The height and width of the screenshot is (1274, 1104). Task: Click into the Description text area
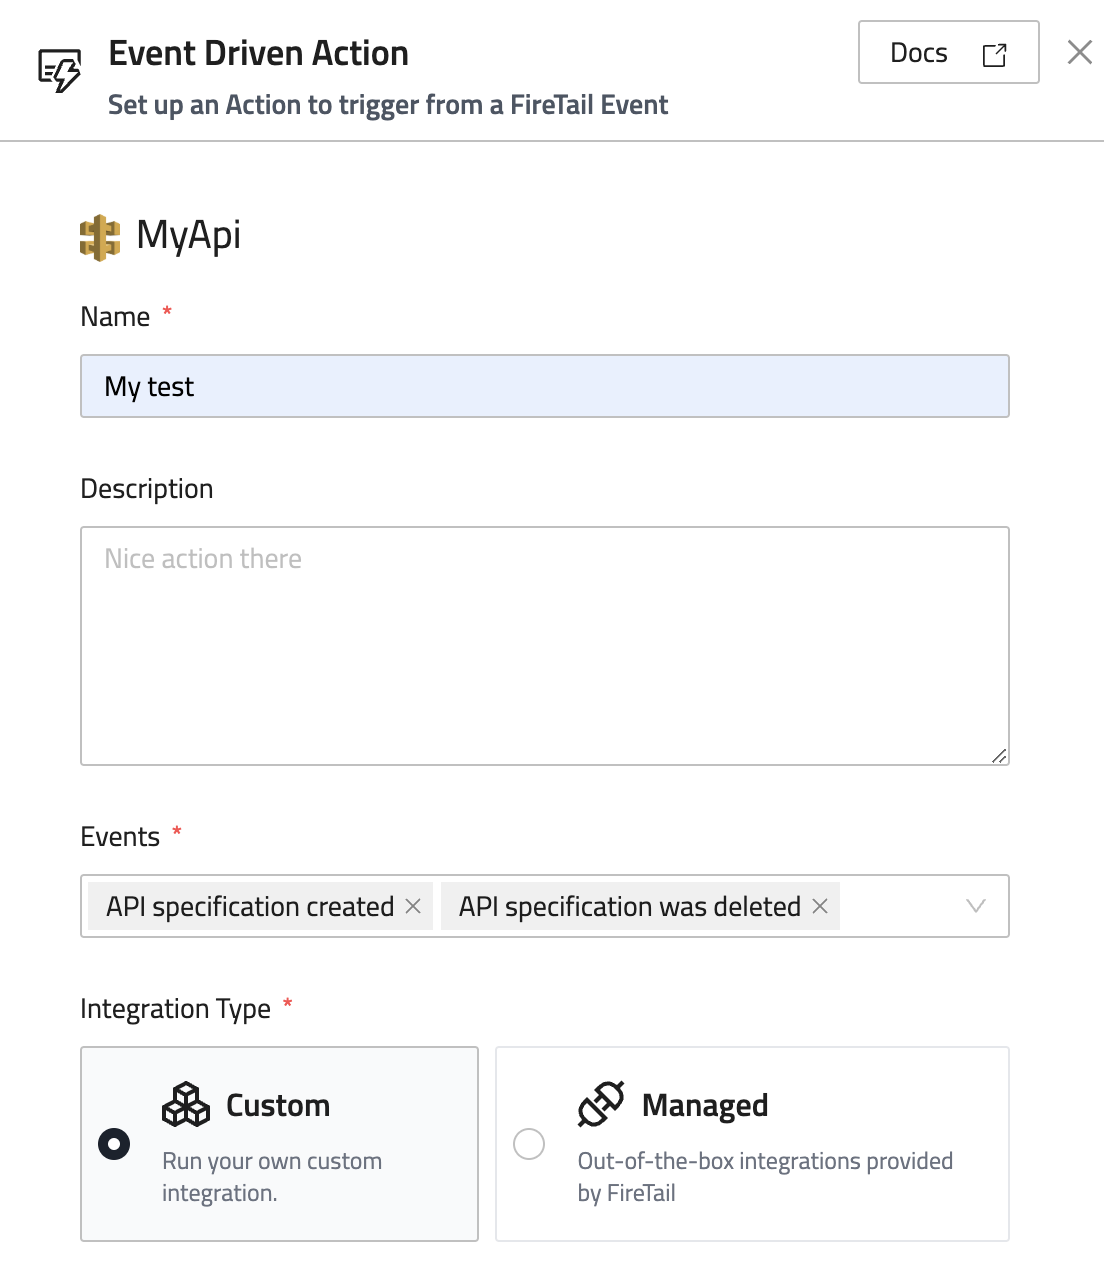click(545, 645)
